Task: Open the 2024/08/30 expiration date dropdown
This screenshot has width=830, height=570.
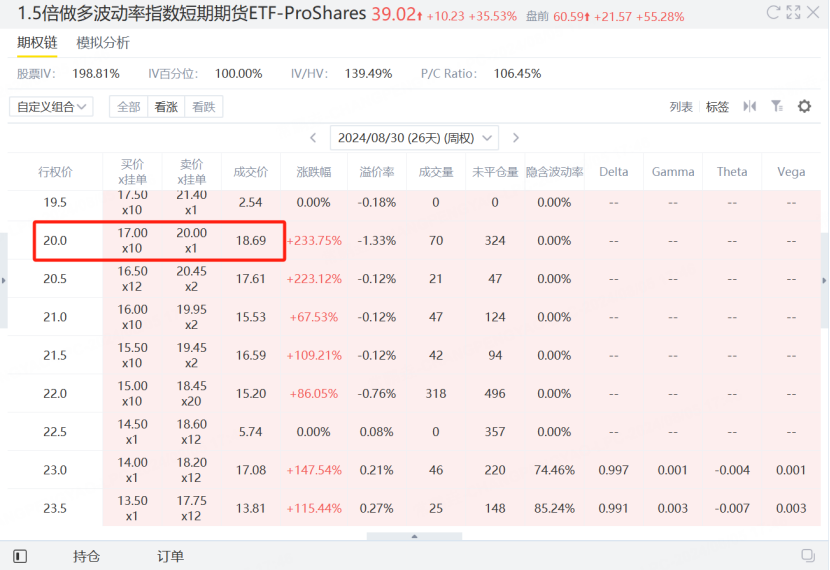Action: (414, 138)
